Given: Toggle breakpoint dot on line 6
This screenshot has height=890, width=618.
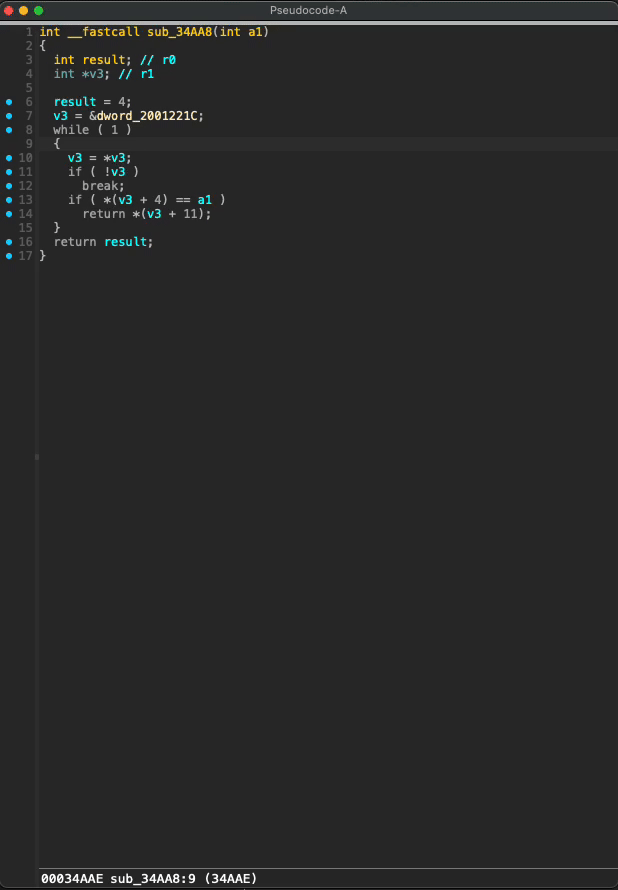Looking at the screenshot, I should [9, 102].
